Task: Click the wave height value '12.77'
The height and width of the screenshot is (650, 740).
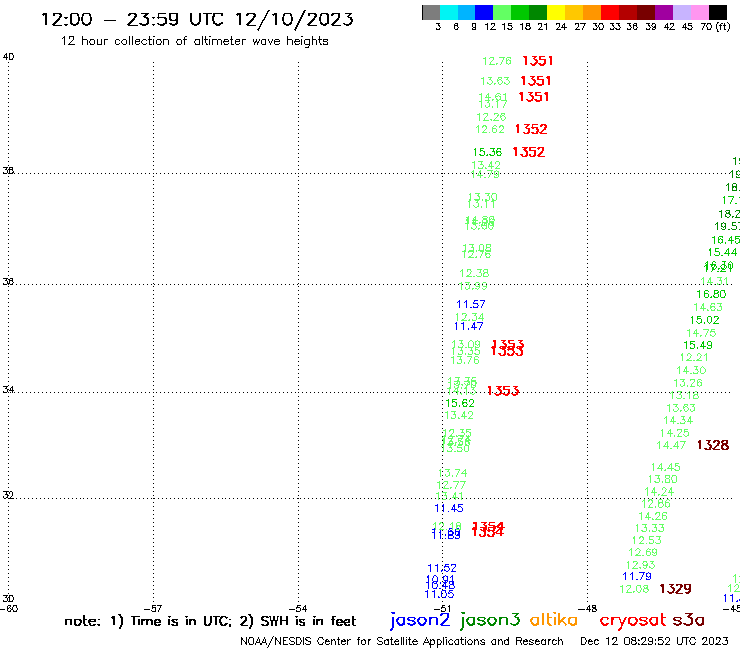Action: click(451, 485)
